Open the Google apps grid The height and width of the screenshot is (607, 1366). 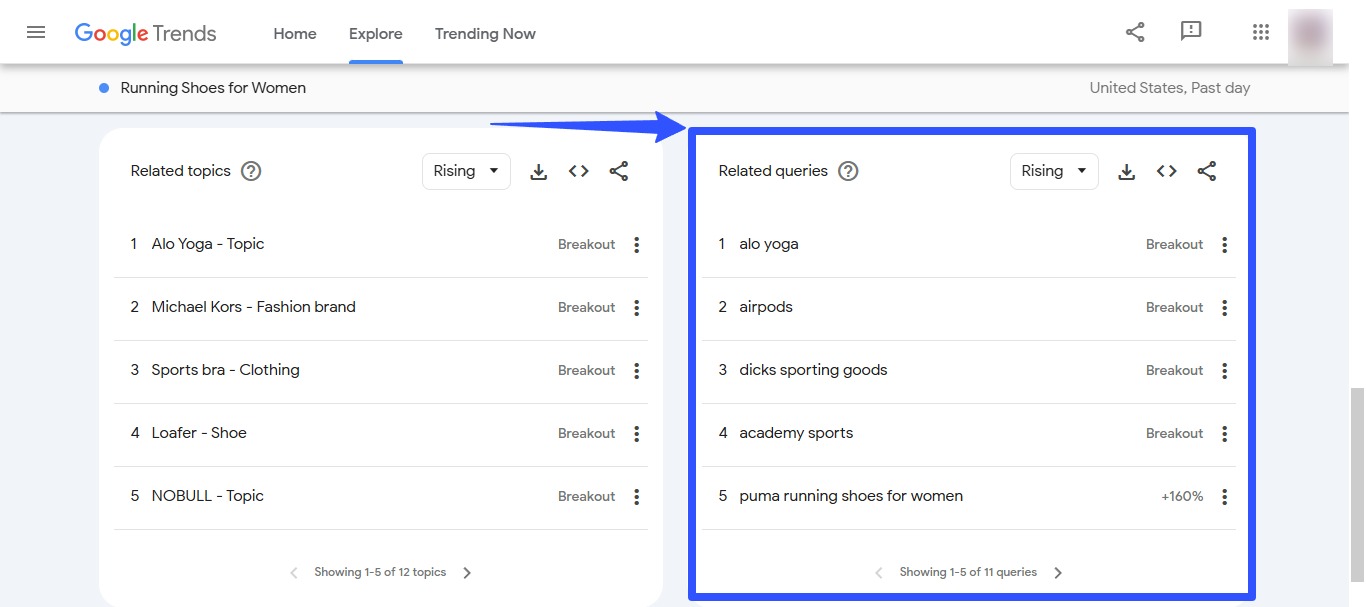coord(1261,32)
